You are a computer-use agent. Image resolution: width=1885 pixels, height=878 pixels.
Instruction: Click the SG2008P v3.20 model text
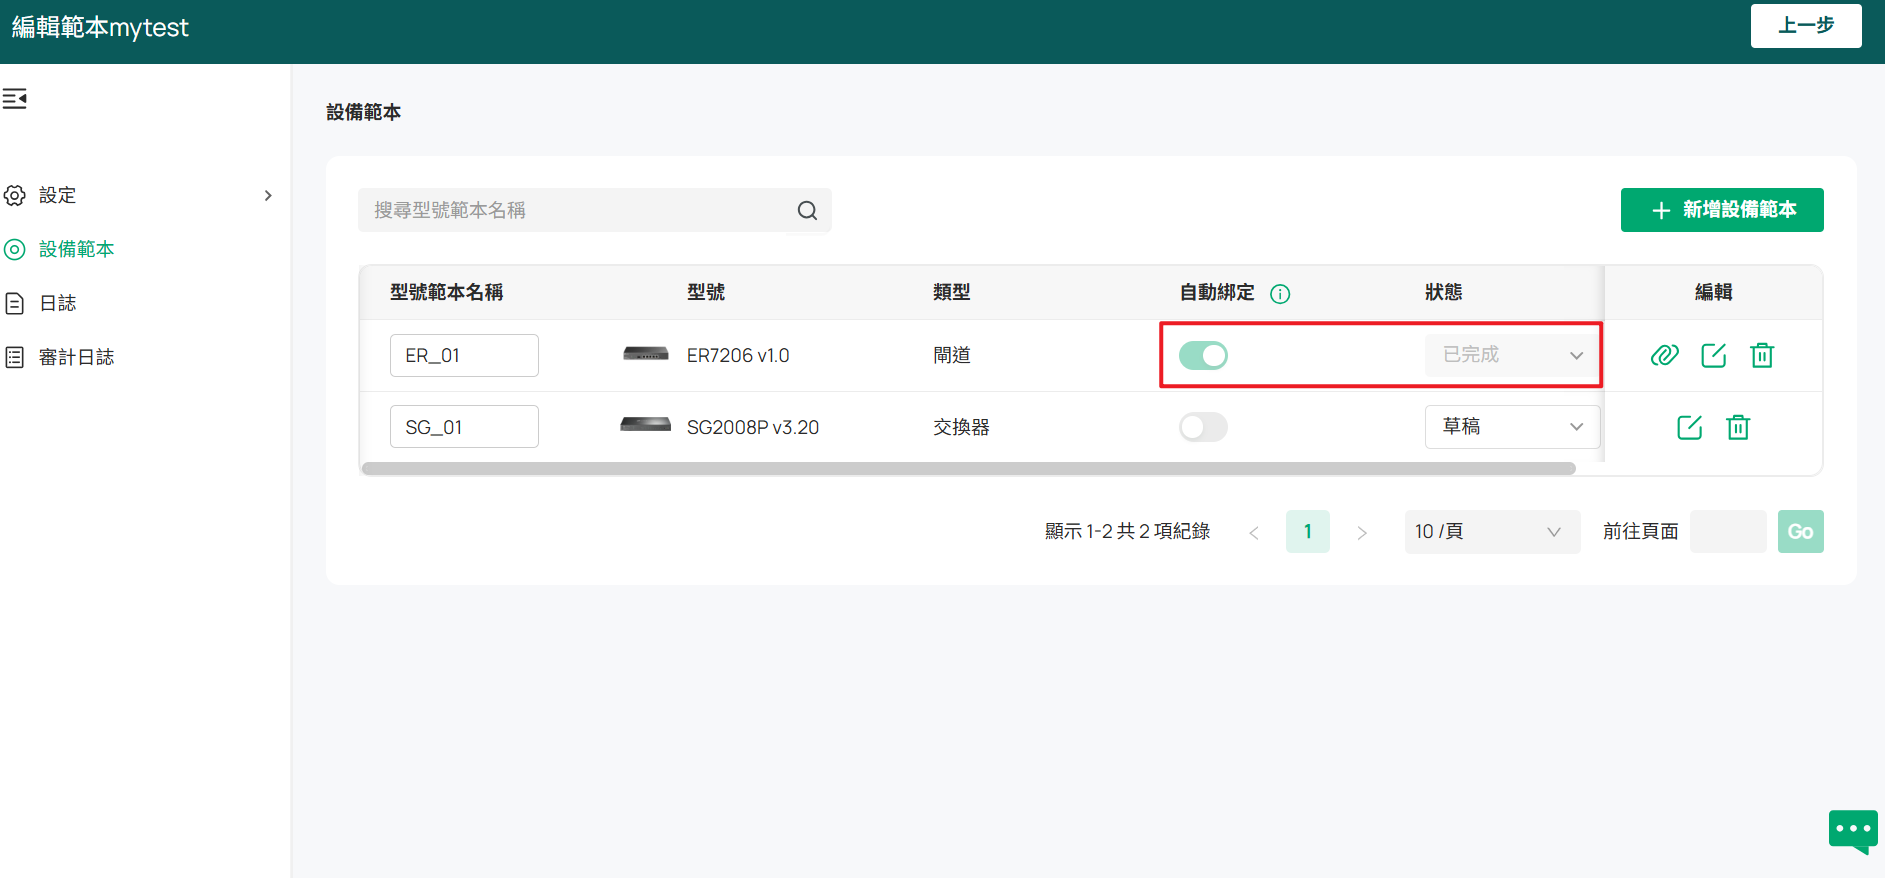[x=753, y=427]
